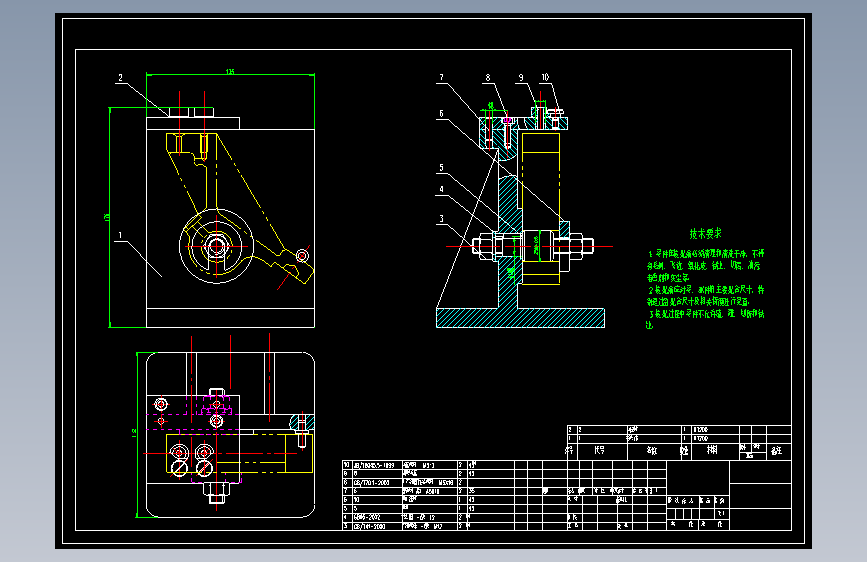Viewport: 867px width, 562px height.
Task: Click part balloon number 2
Action: coord(120,78)
